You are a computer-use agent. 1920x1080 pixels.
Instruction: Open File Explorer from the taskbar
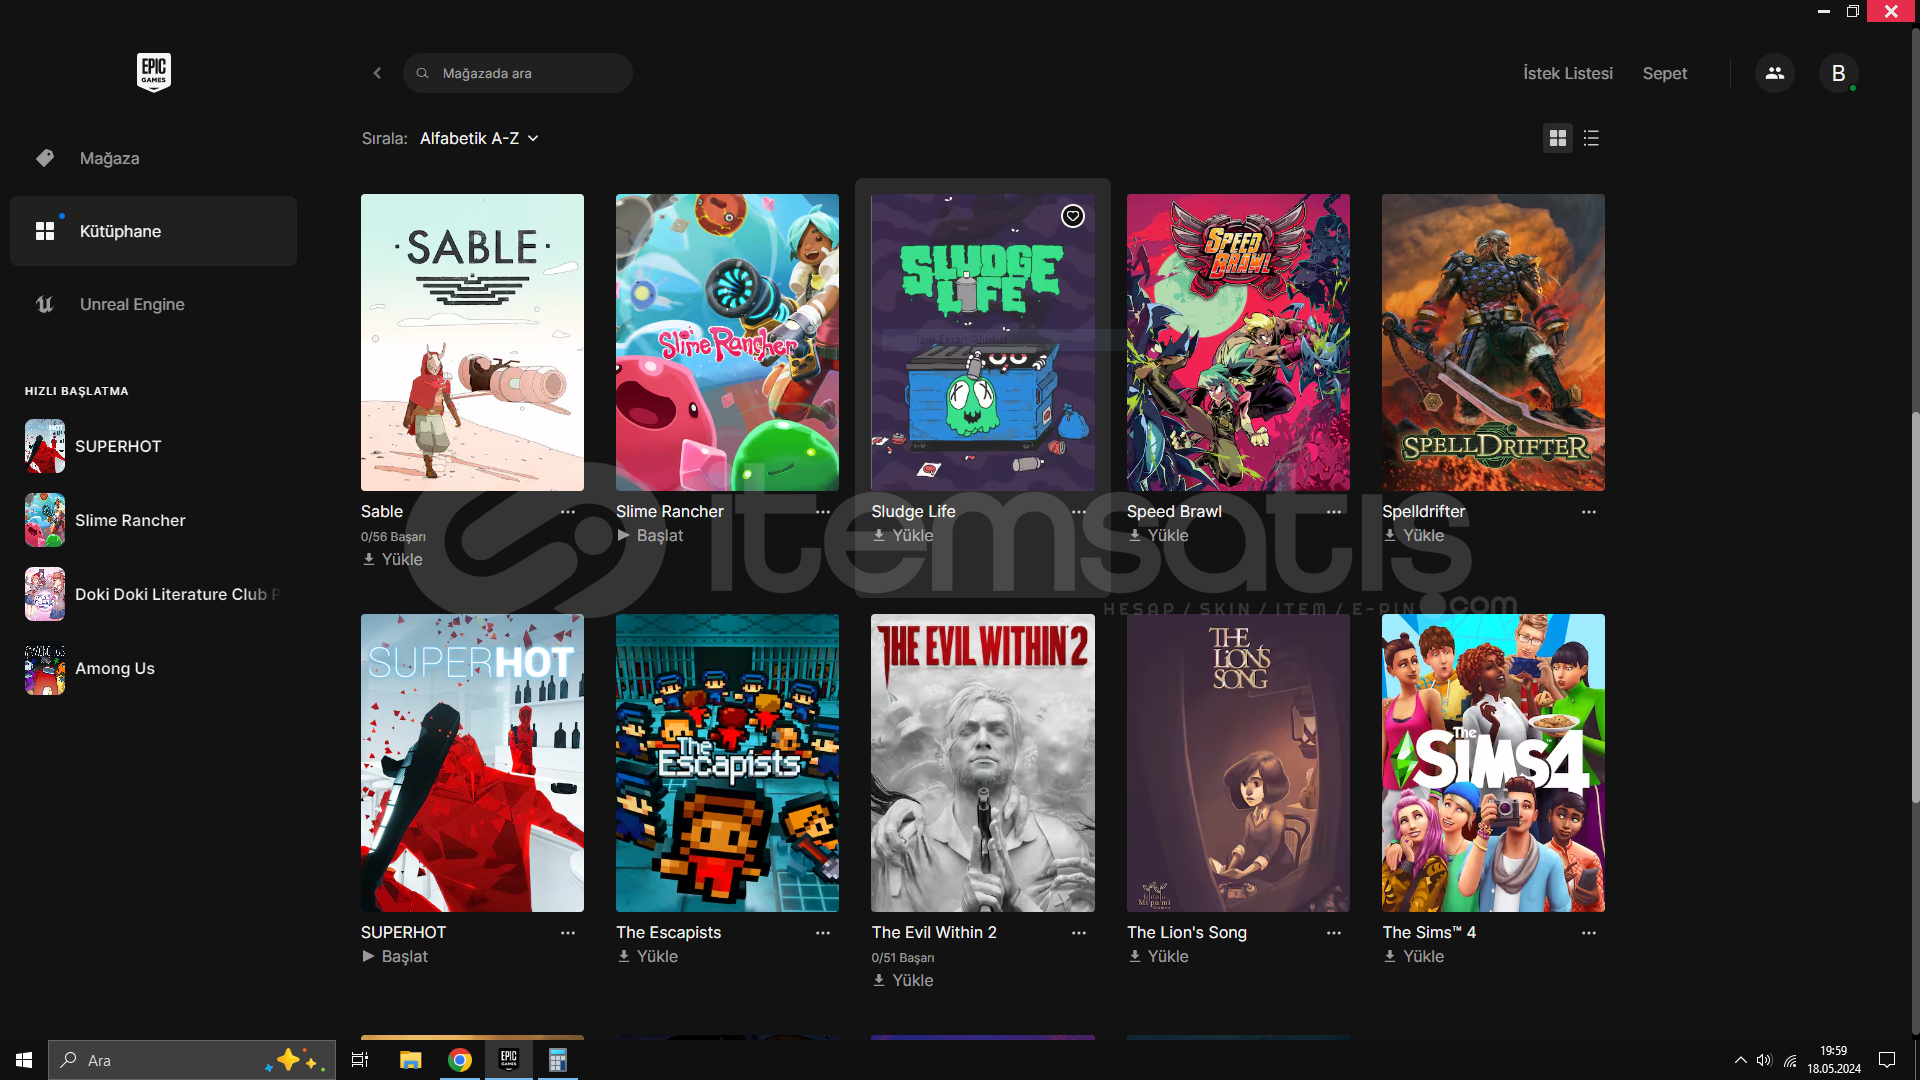click(x=410, y=1060)
